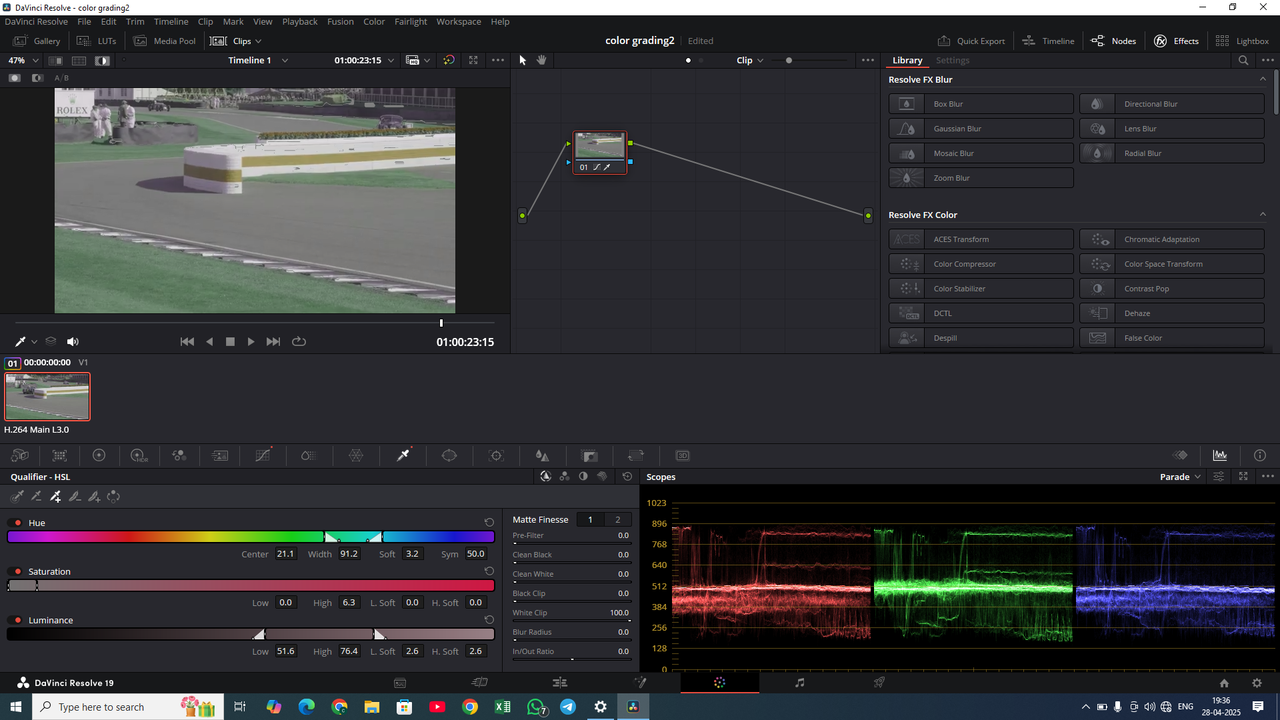The height and width of the screenshot is (720, 1280).
Task: Disable the Saturation qualifier channel
Action: 16,571
